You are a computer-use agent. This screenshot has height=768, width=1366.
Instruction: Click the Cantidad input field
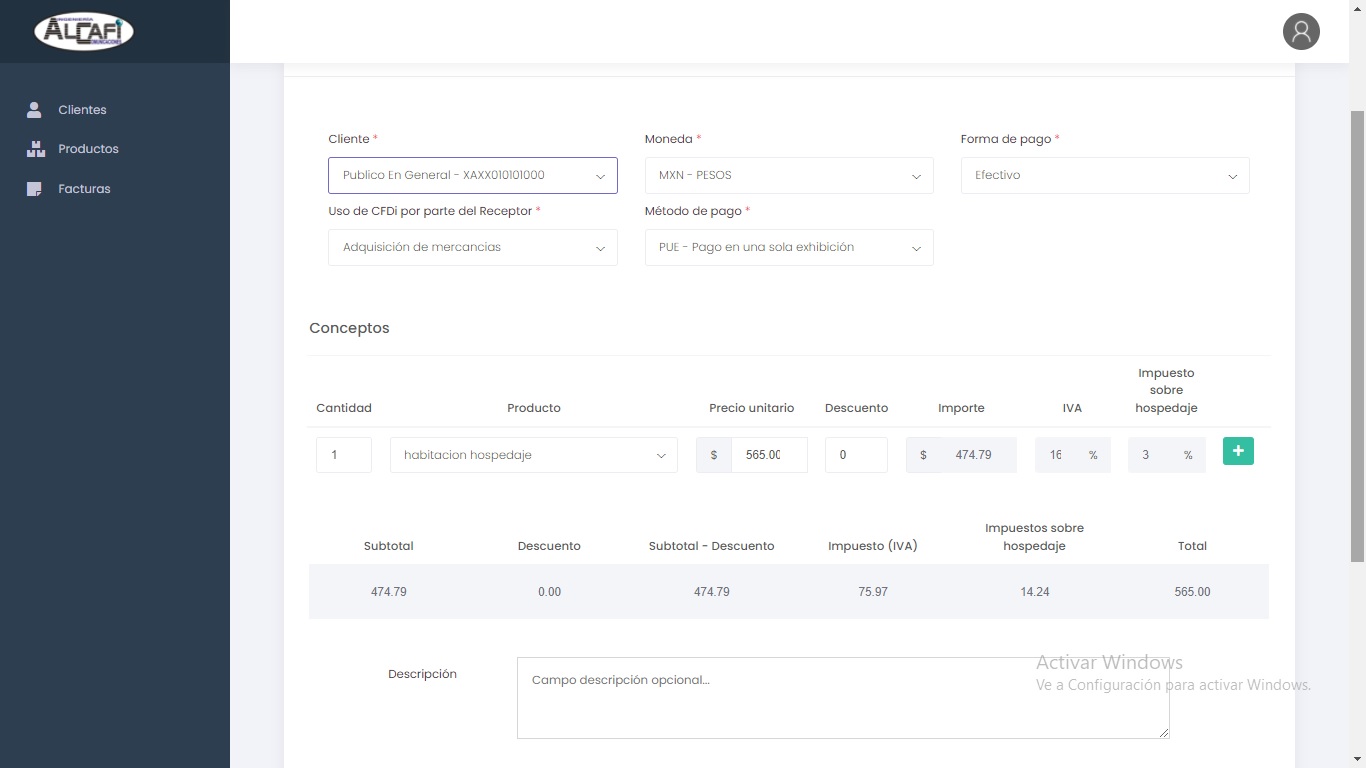tap(343, 455)
